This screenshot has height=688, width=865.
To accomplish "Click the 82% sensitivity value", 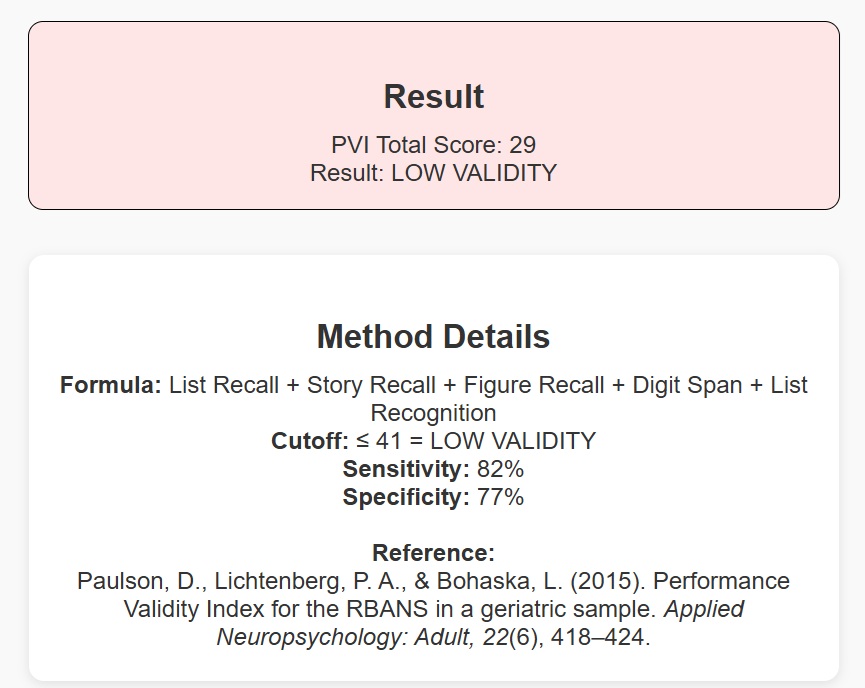I will pos(501,469).
